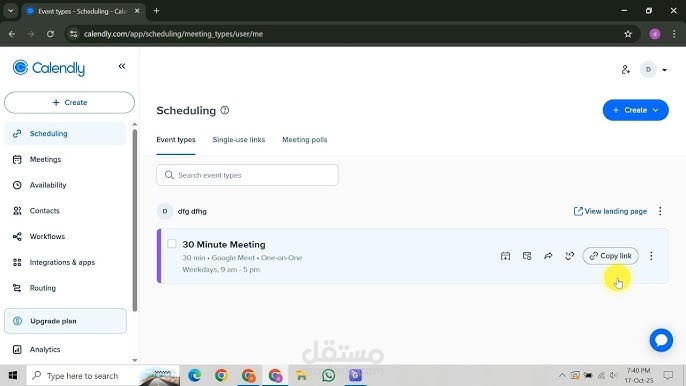Tick the 30 Minute Meeting checkbox

coord(172,244)
